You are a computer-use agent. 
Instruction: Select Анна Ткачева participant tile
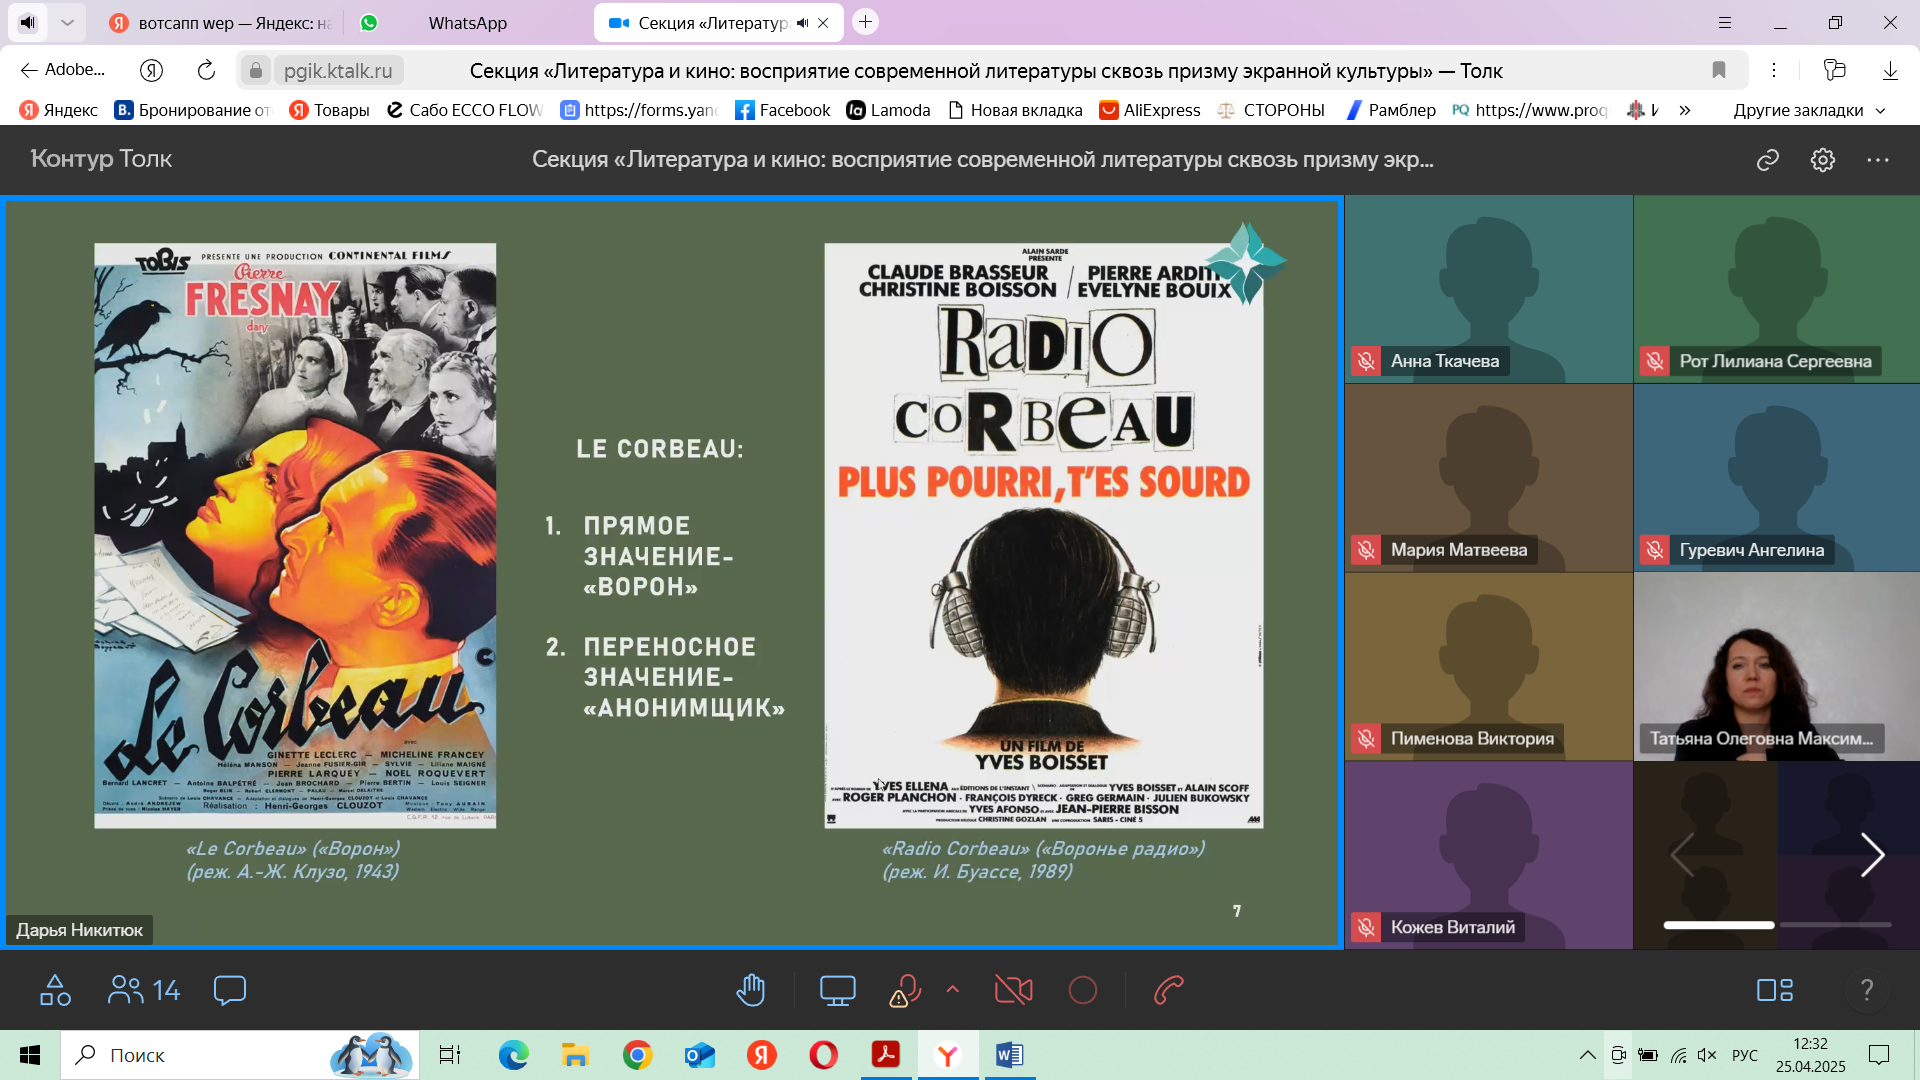point(1489,289)
